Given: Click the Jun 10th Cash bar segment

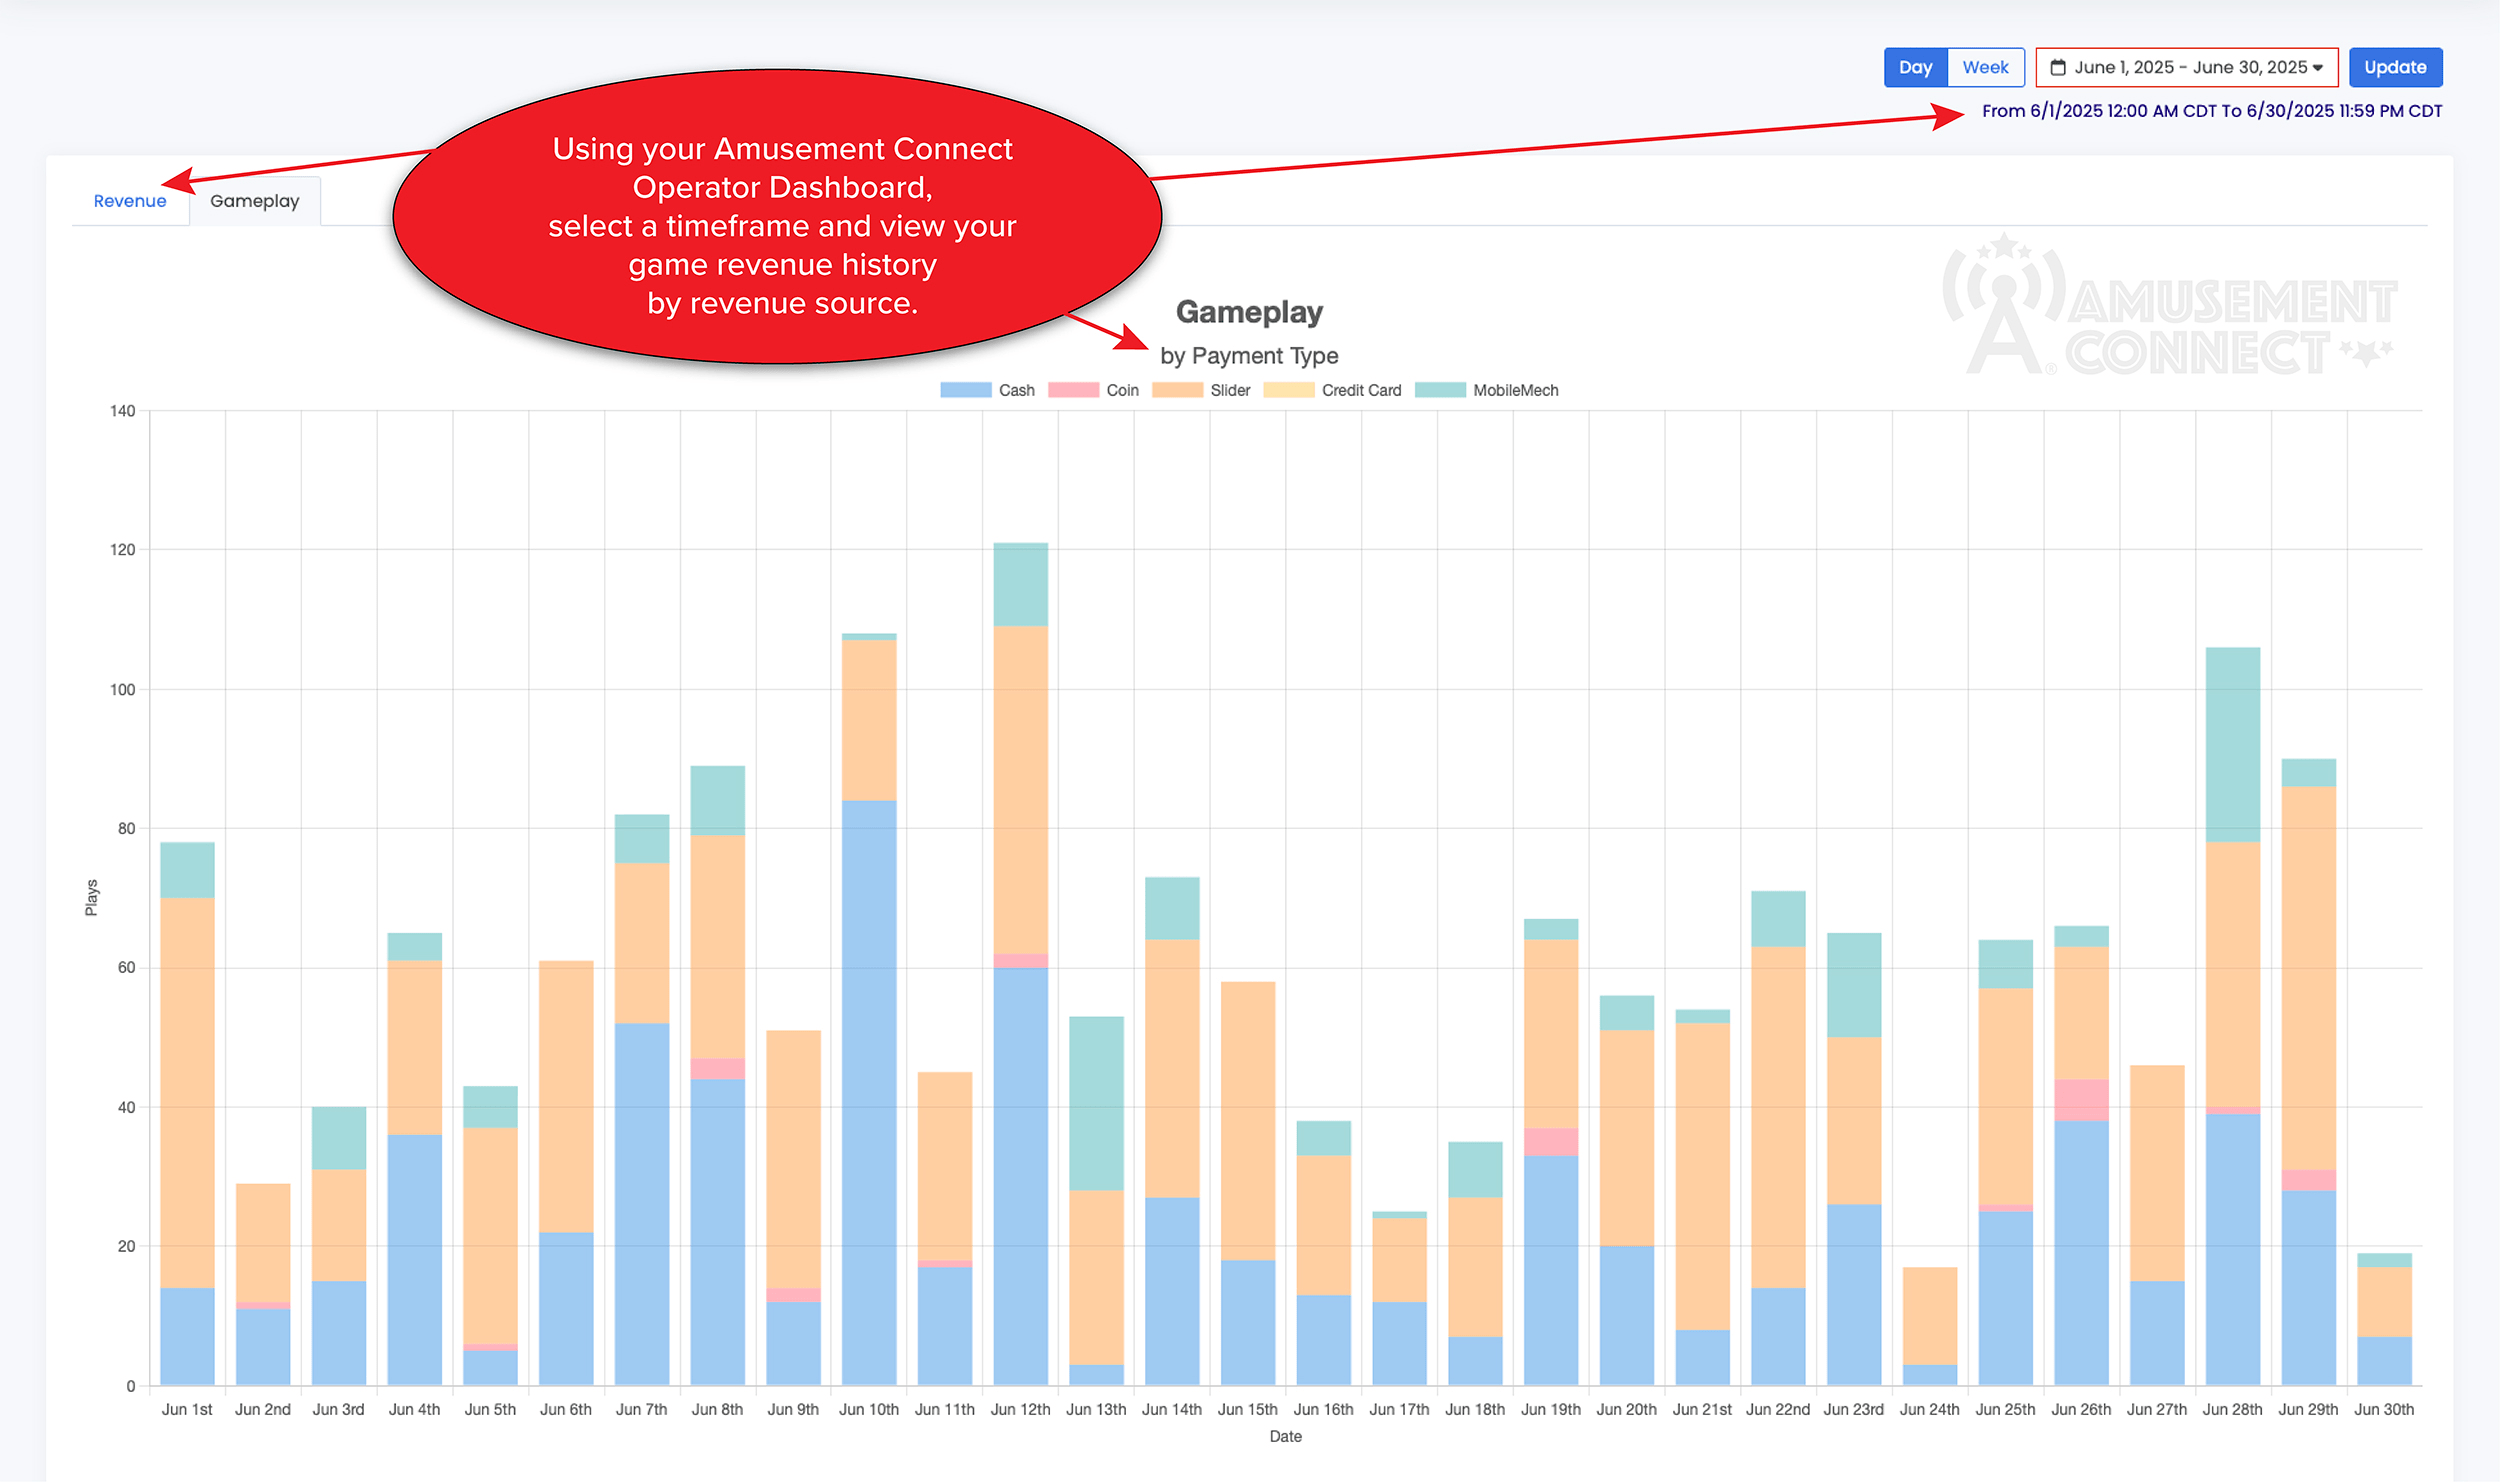Looking at the screenshot, I should coord(869,1092).
